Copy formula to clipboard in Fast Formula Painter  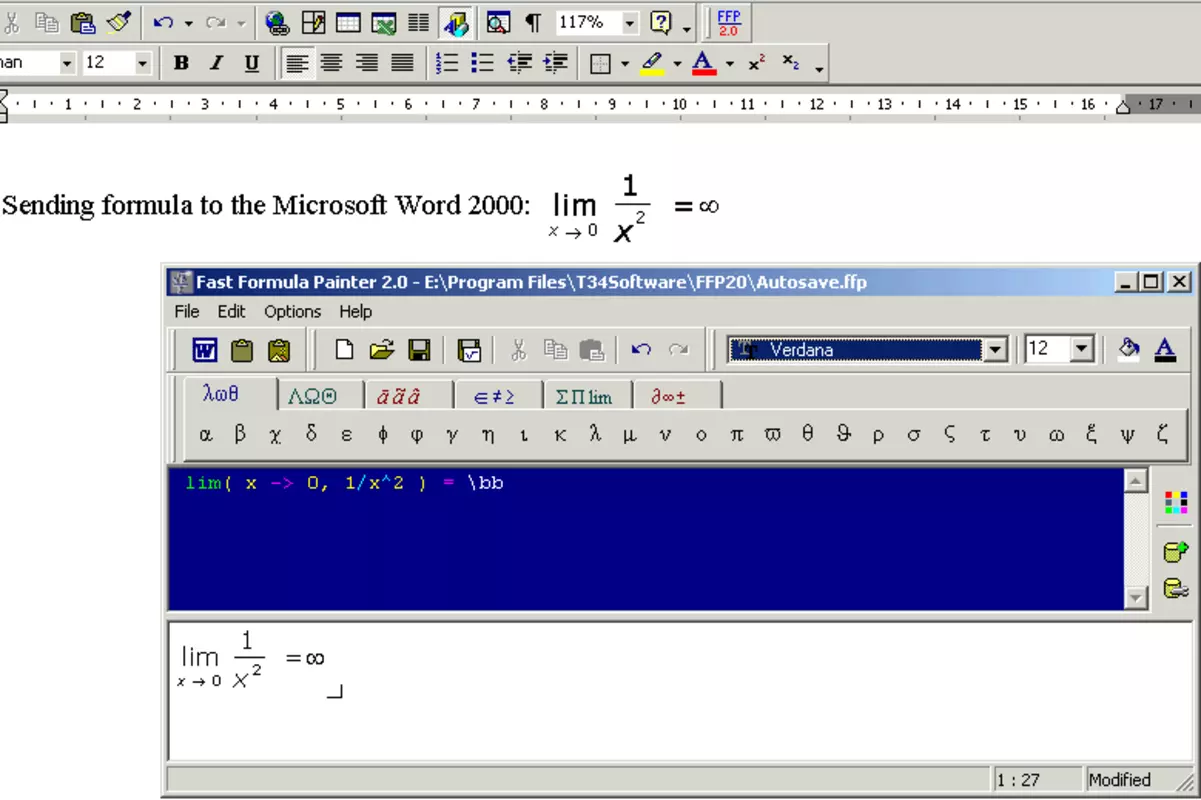242,350
